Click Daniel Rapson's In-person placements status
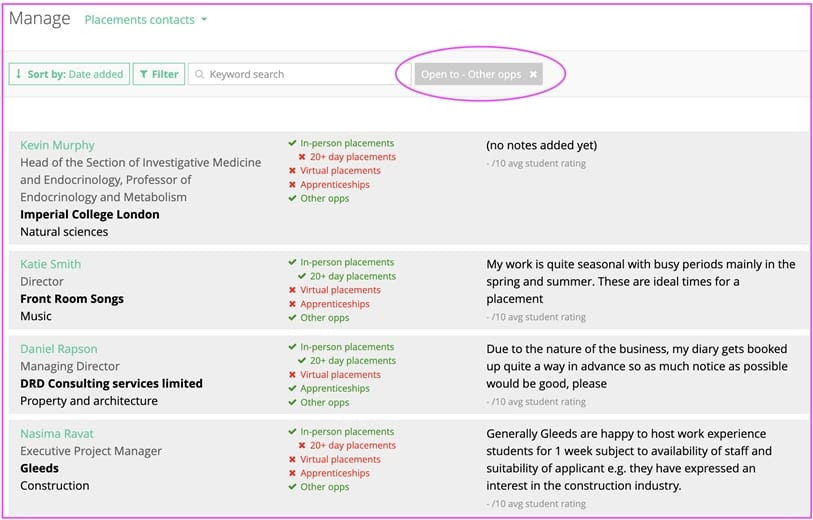The width and height of the screenshot is (813, 520). coord(341,347)
